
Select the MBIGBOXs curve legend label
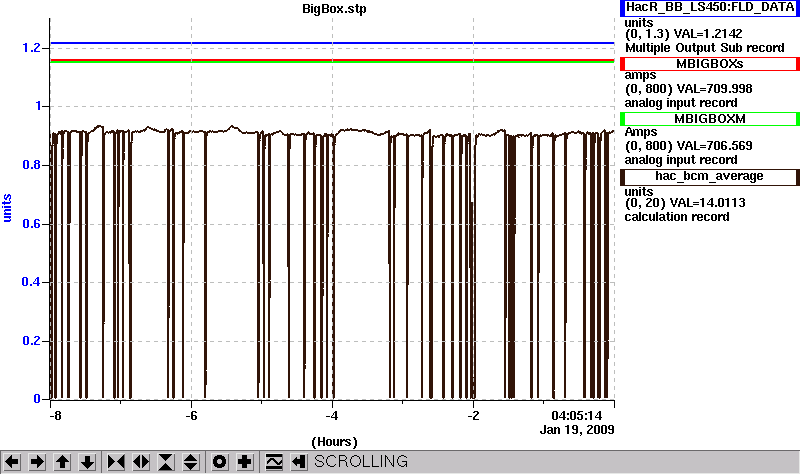coord(710,64)
